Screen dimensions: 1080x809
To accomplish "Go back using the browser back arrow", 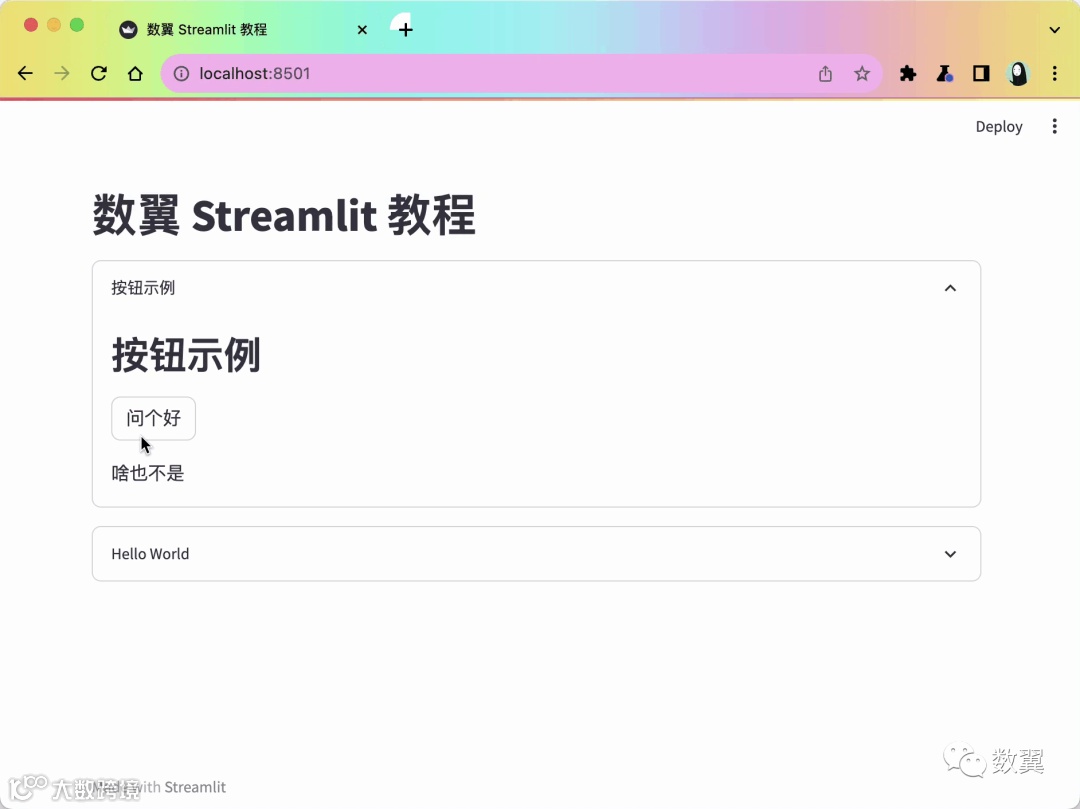I will pyautogui.click(x=25, y=74).
